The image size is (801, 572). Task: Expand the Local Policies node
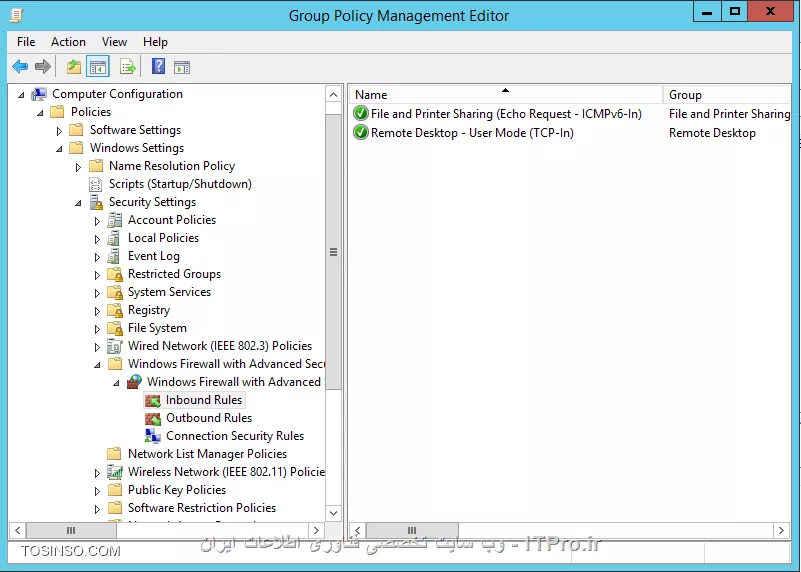(97, 239)
